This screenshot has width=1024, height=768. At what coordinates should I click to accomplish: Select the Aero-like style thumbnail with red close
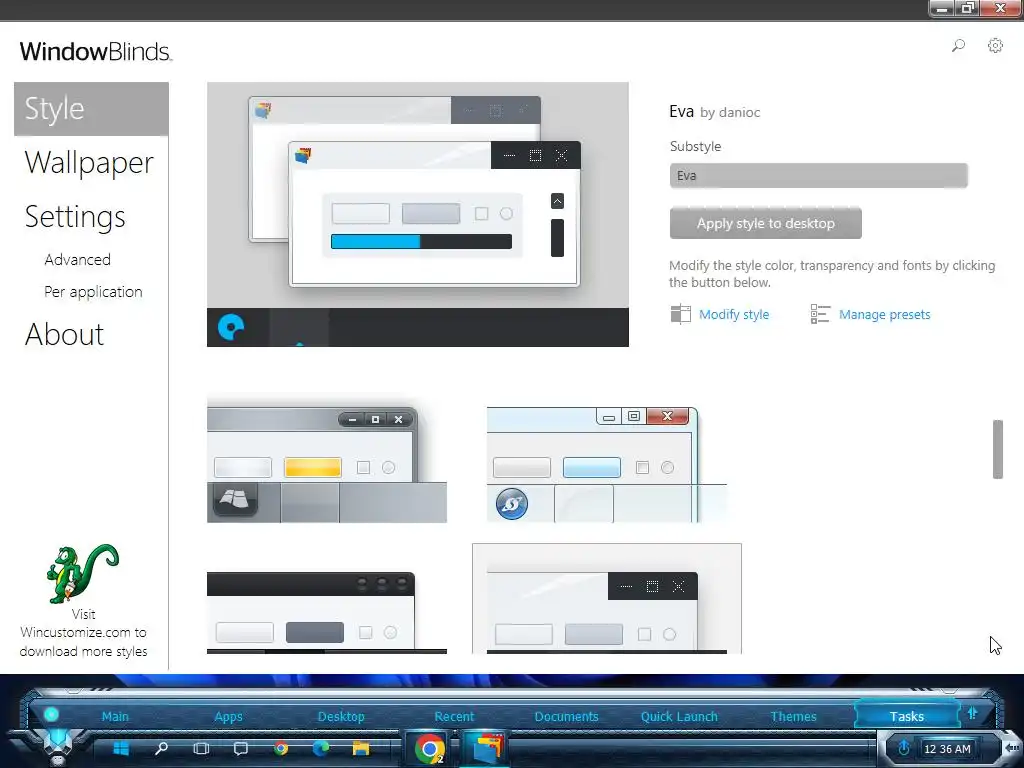click(607, 464)
